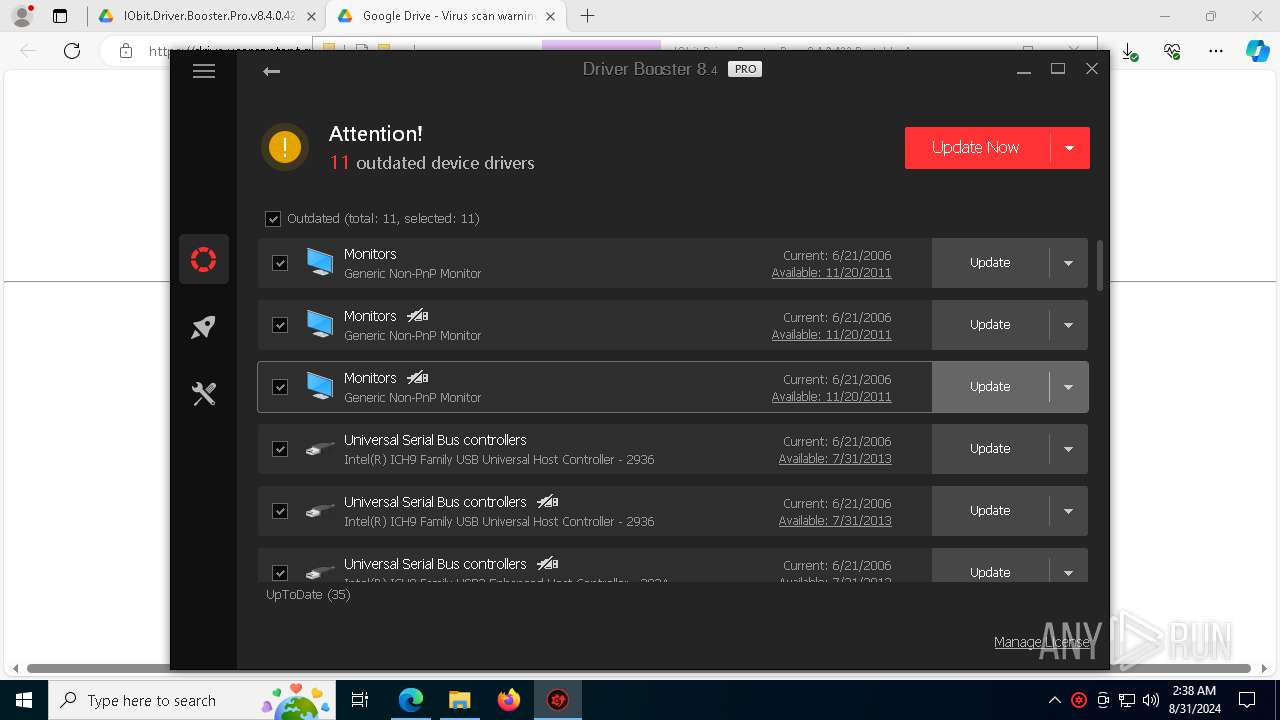The width and height of the screenshot is (1280, 720).
Task: Click disconnected badge on second USB row
Action: click(547, 502)
